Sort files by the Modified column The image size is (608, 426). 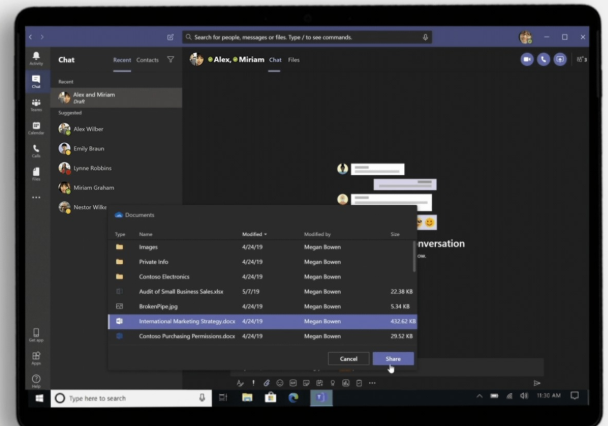click(x=253, y=234)
